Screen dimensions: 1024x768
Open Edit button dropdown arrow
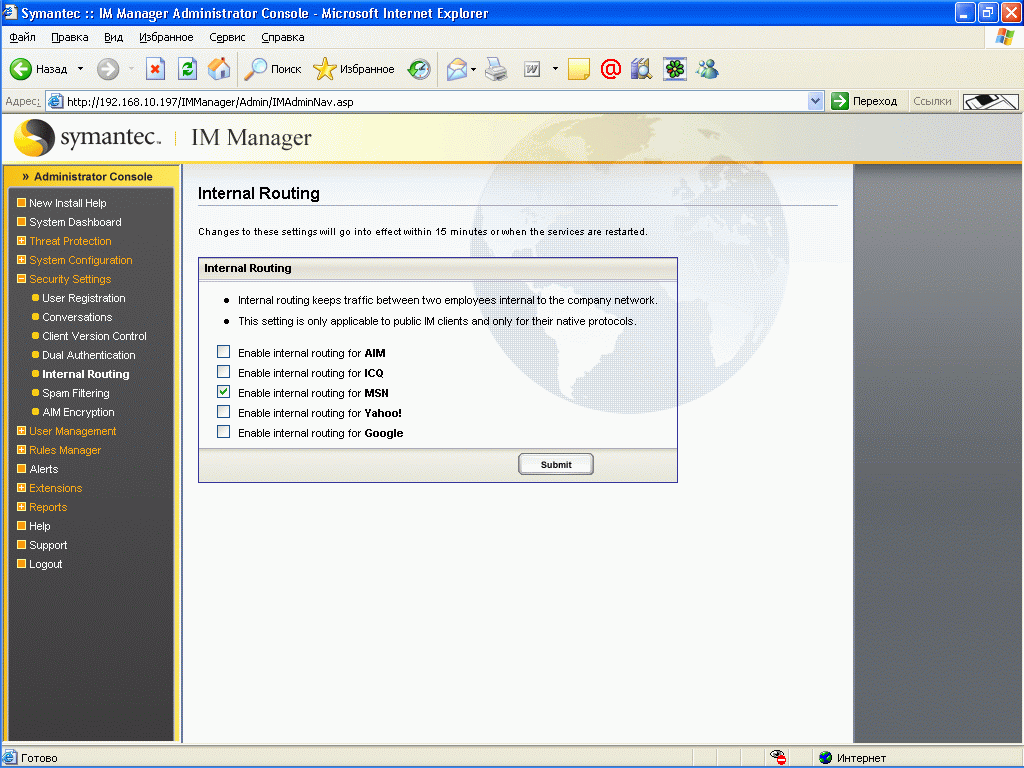[555, 69]
